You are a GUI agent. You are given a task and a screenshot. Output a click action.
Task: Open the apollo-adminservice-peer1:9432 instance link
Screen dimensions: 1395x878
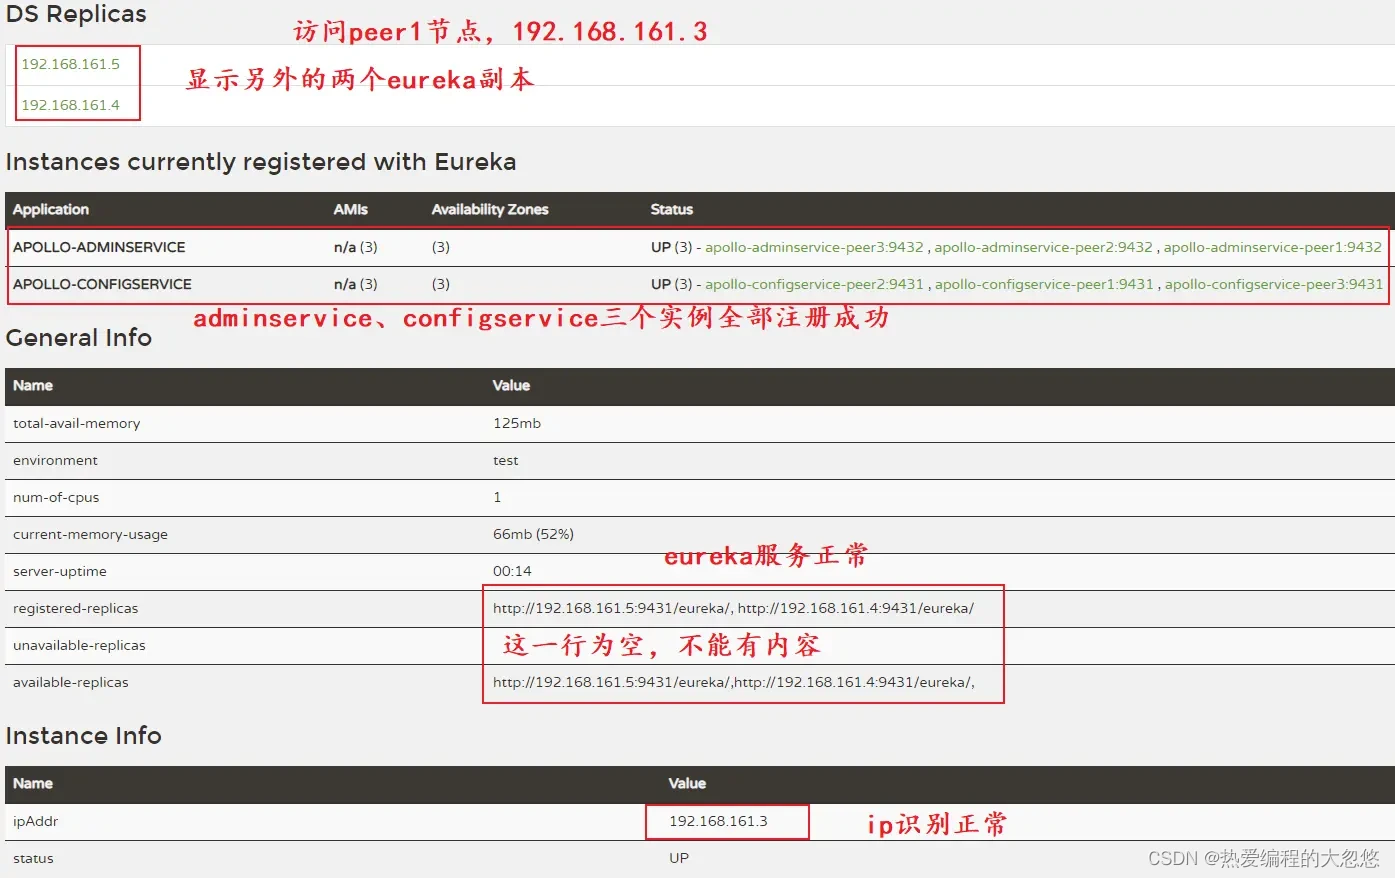click(1272, 247)
